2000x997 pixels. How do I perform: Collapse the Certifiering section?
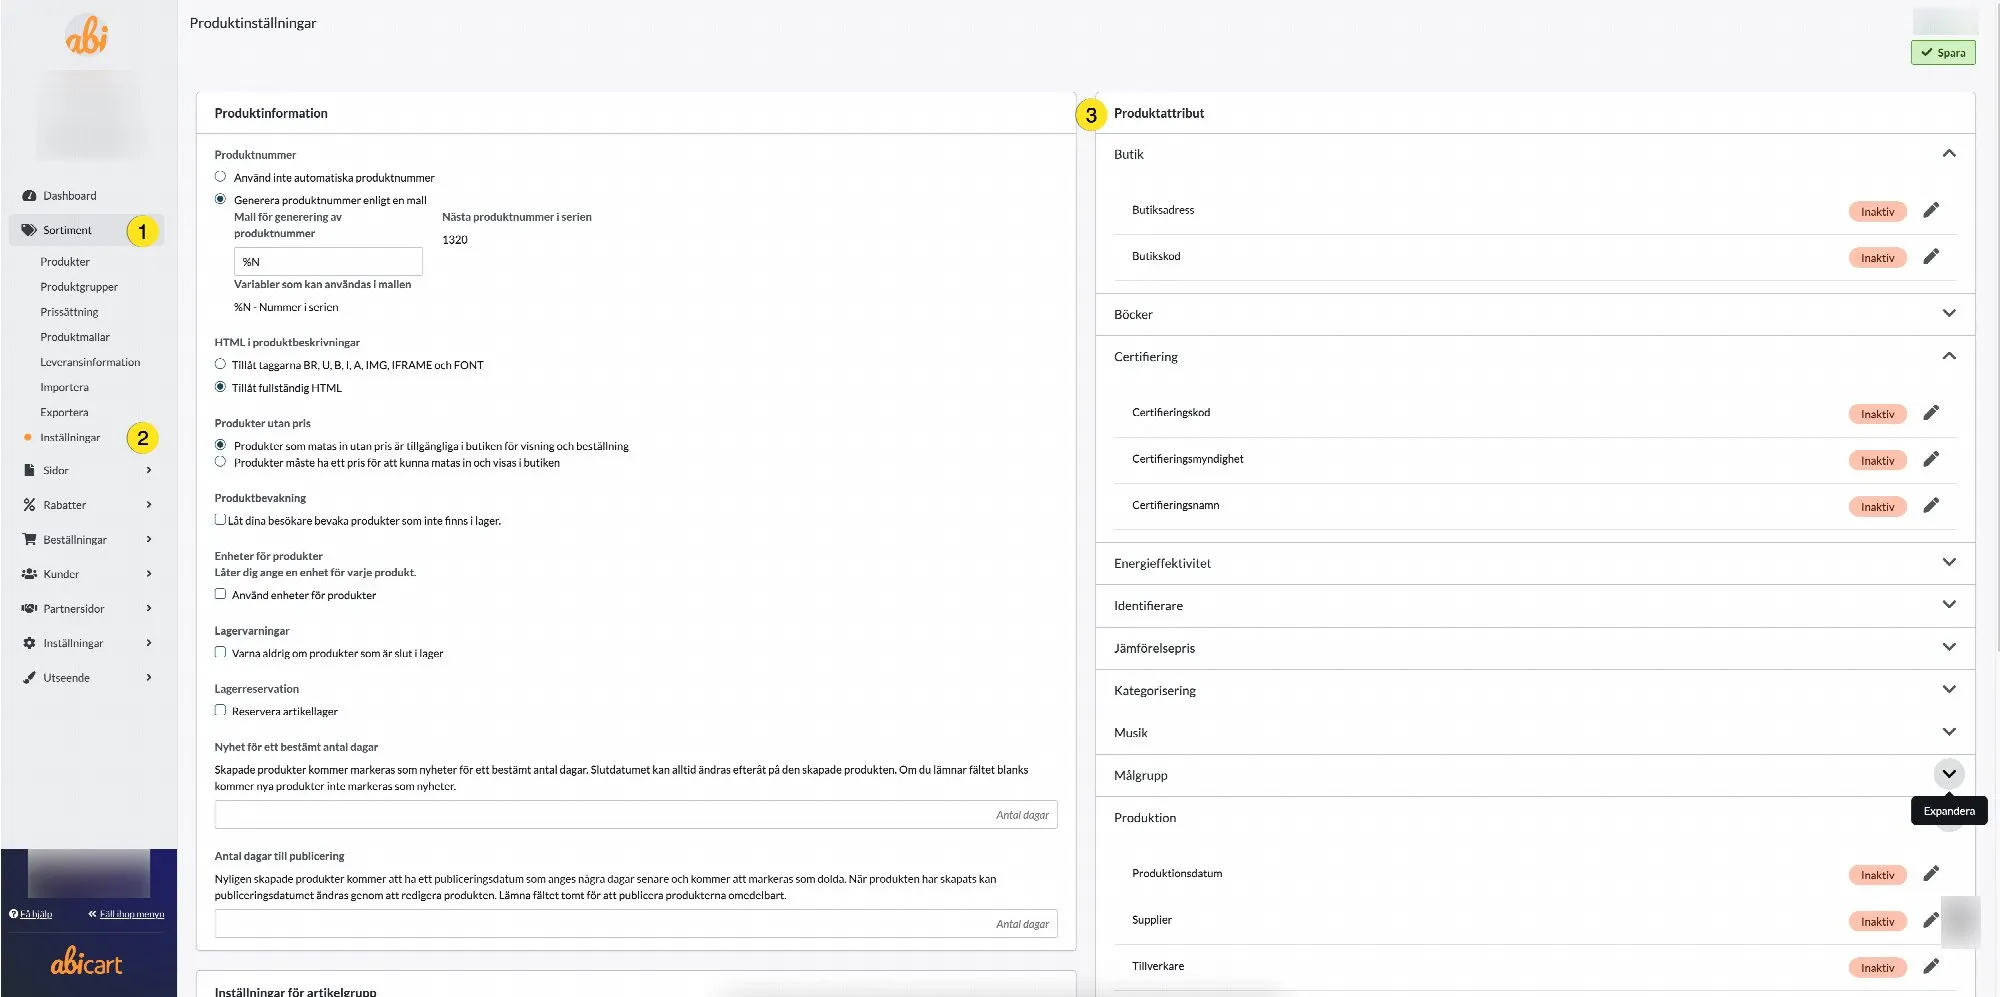tap(1949, 356)
